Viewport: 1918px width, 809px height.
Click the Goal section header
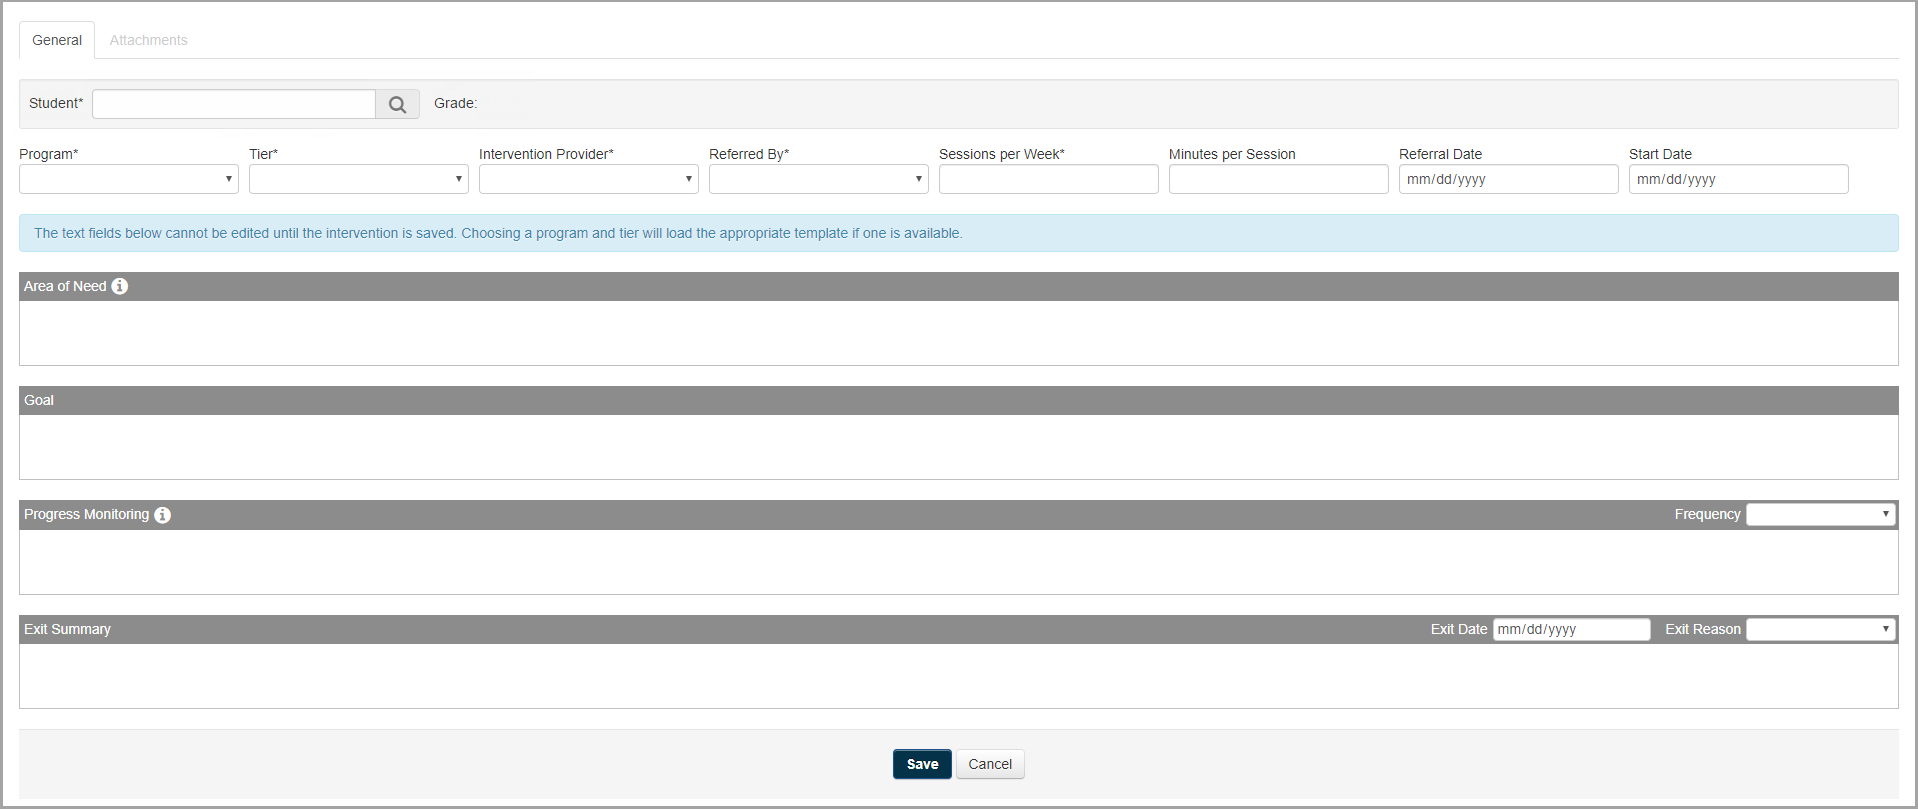point(959,400)
